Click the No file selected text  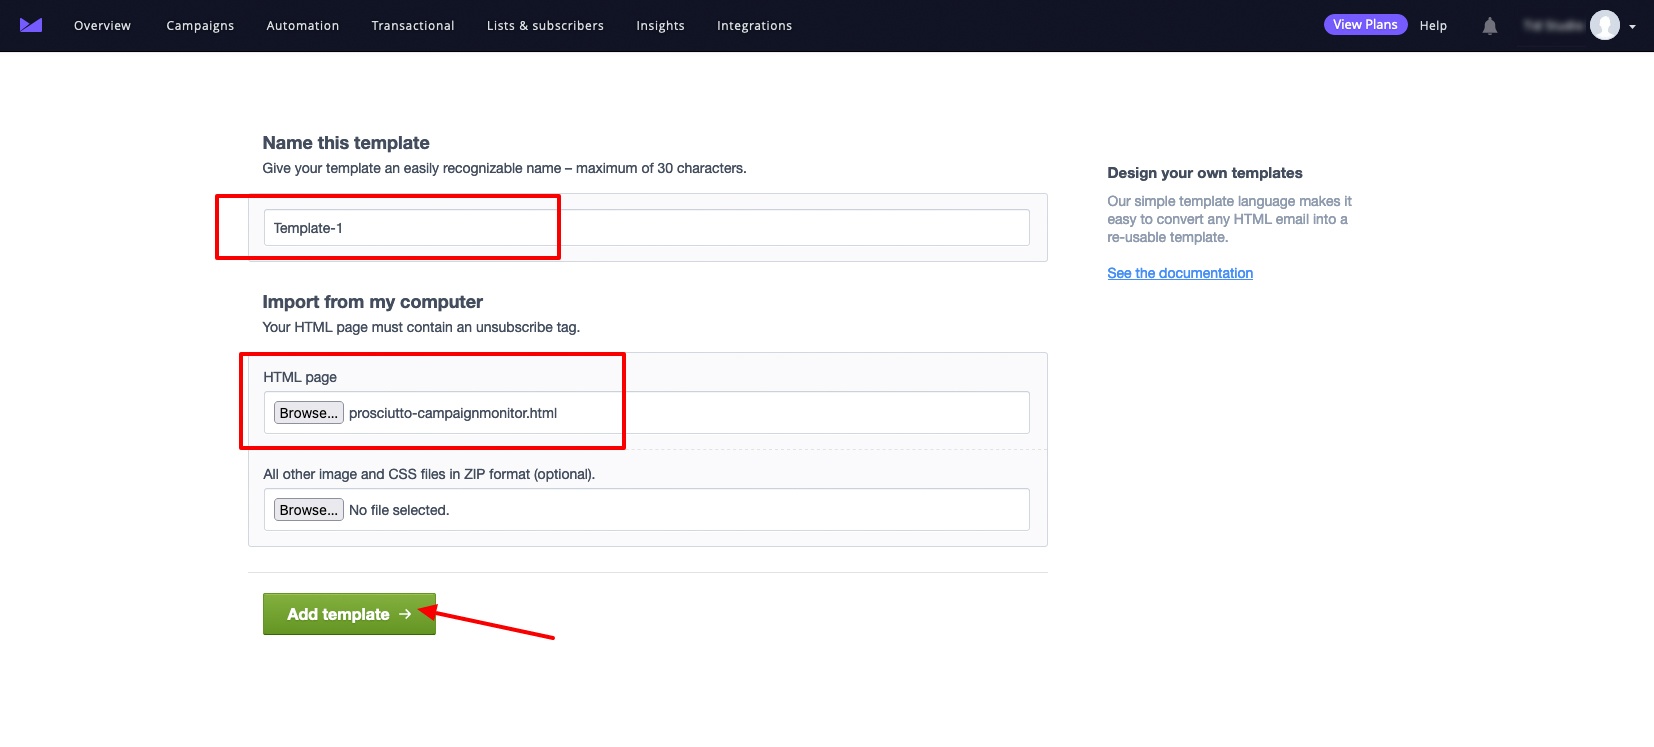[399, 510]
